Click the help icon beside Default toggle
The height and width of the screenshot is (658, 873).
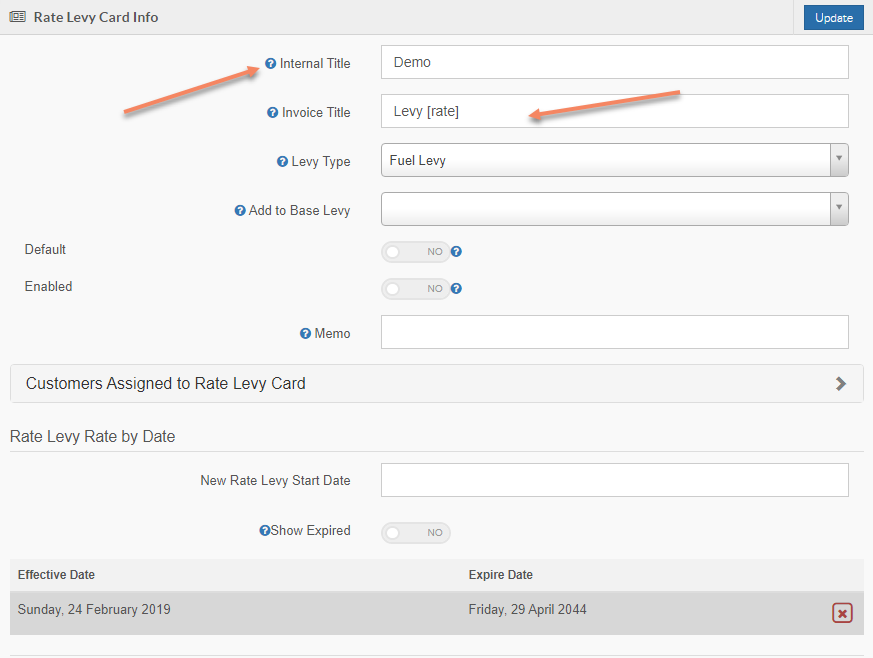(456, 251)
